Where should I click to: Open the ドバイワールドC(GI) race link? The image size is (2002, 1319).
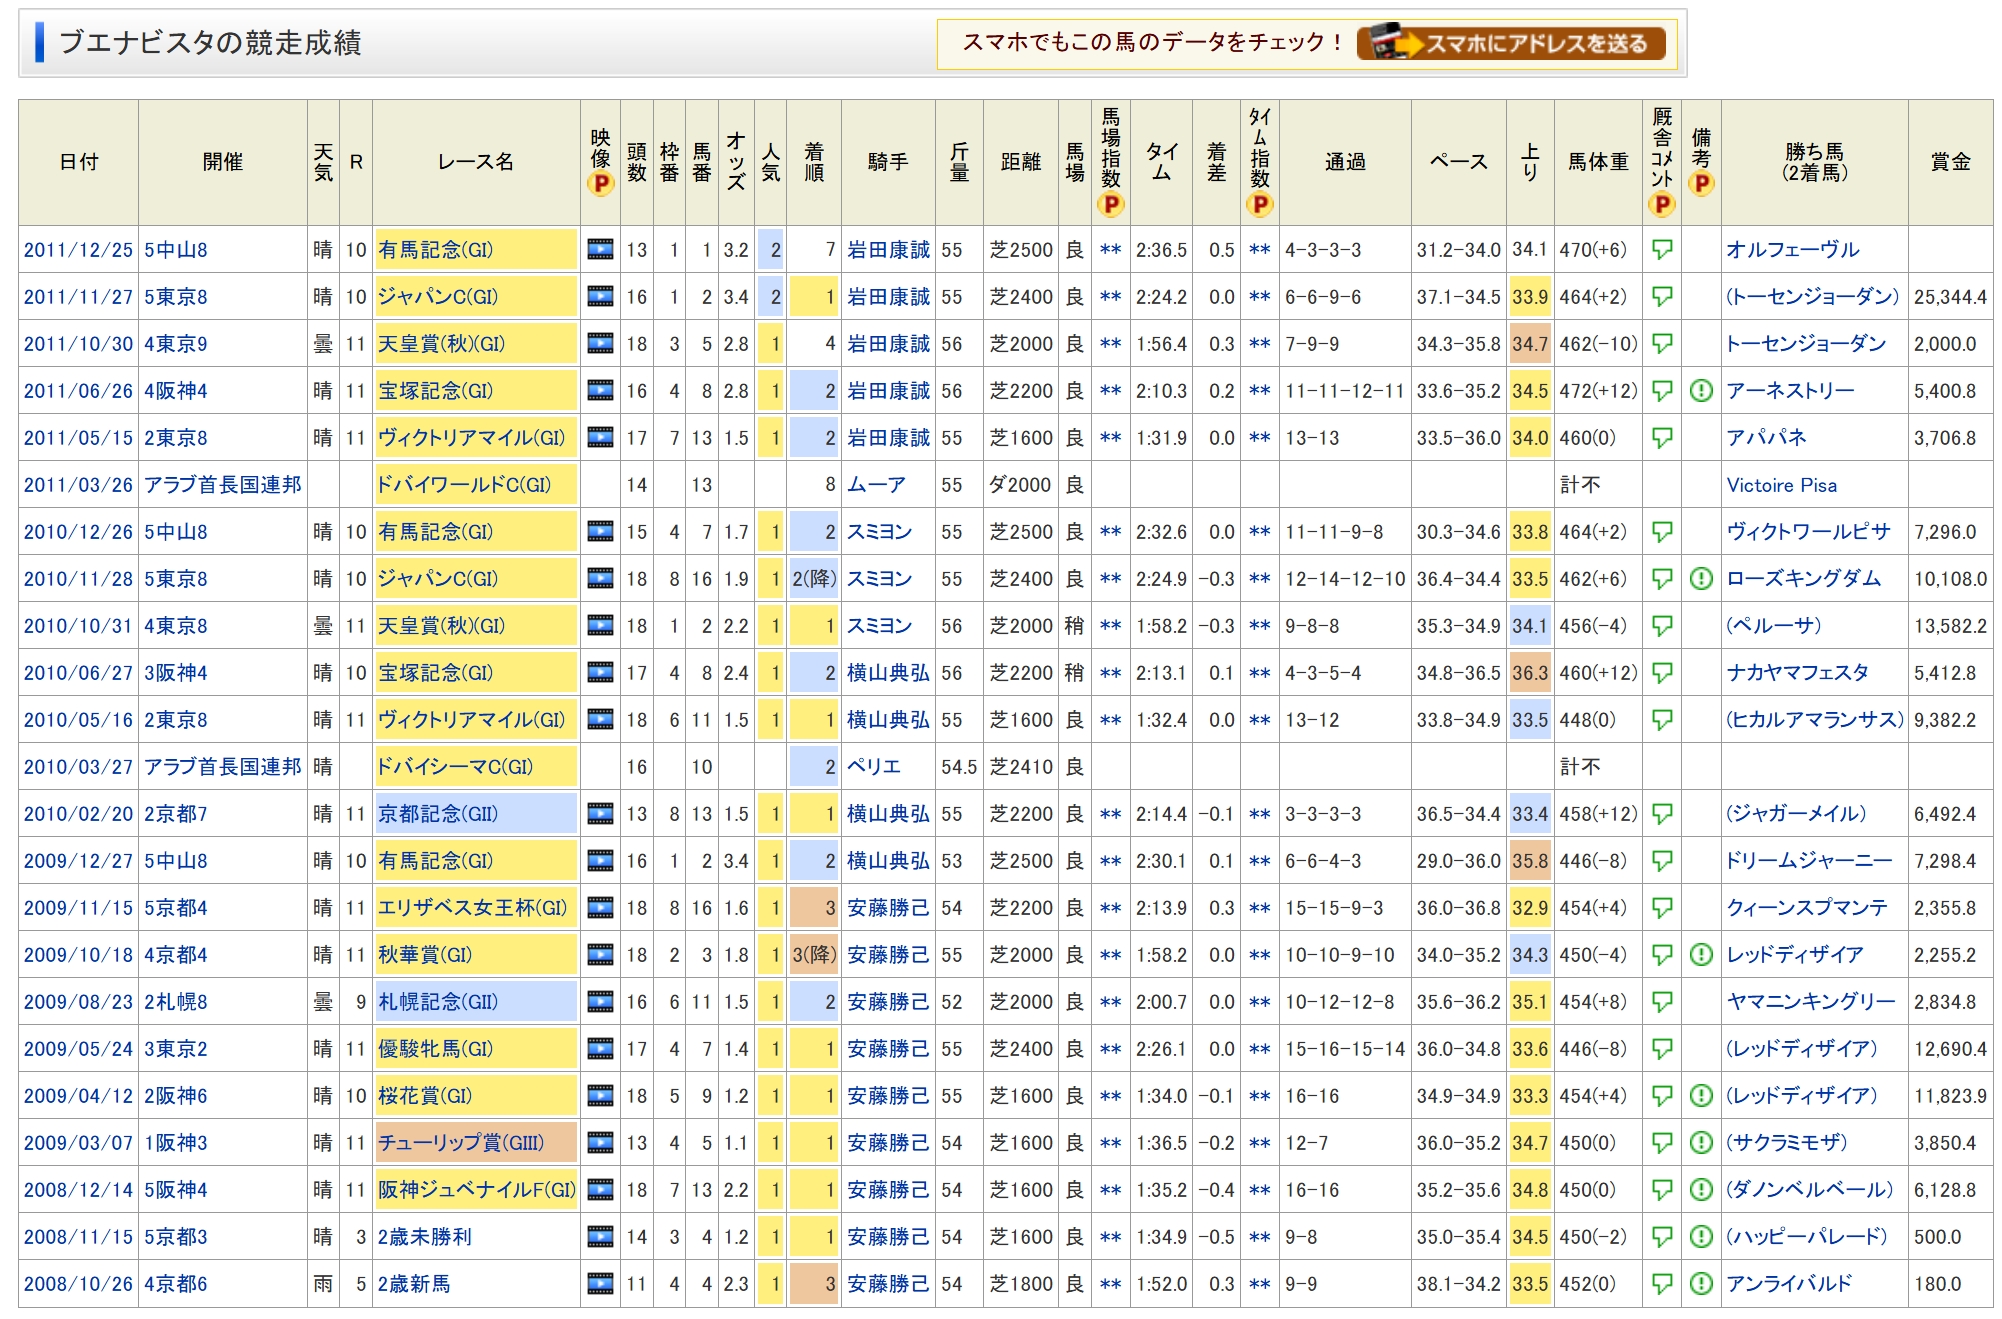pyautogui.click(x=464, y=485)
